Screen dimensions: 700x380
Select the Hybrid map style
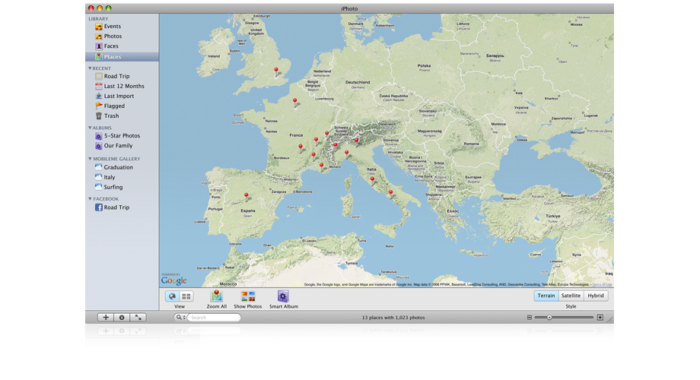point(596,296)
